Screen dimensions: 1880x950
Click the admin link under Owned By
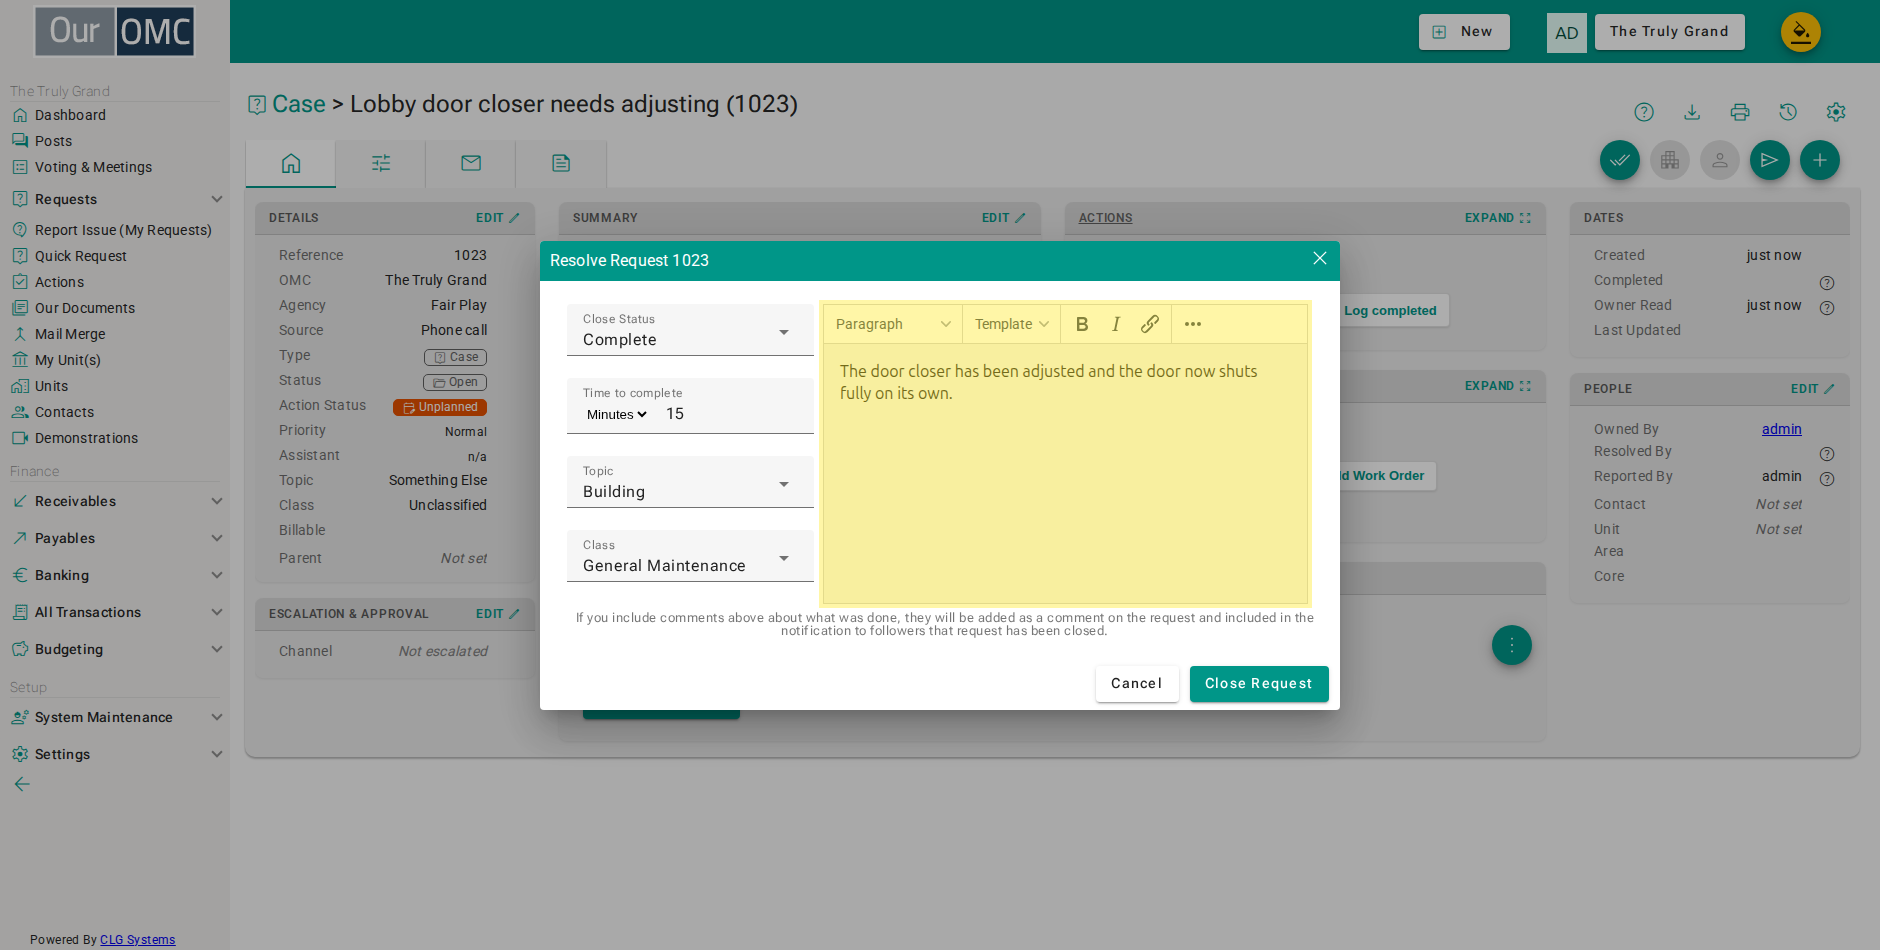(1781, 429)
